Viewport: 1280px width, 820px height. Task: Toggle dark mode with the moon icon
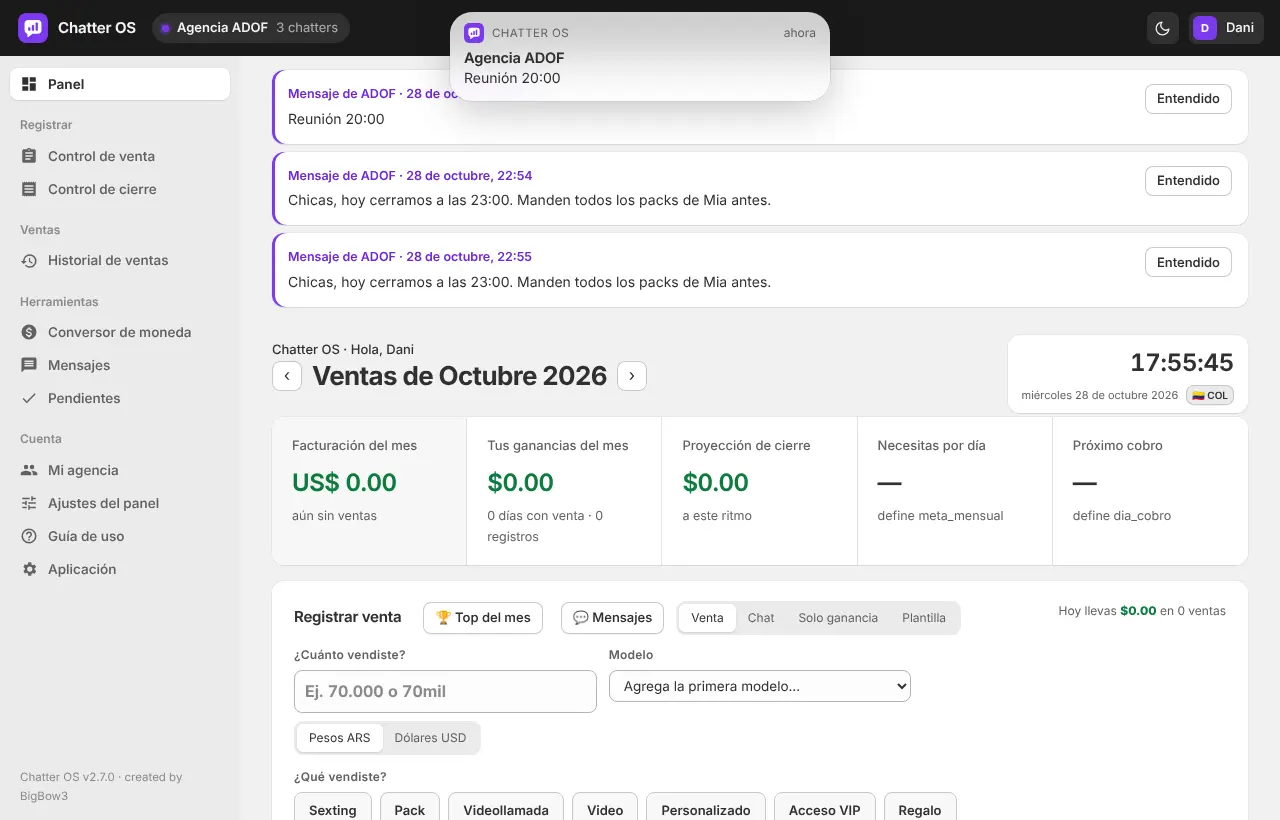tap(1163, 28)
